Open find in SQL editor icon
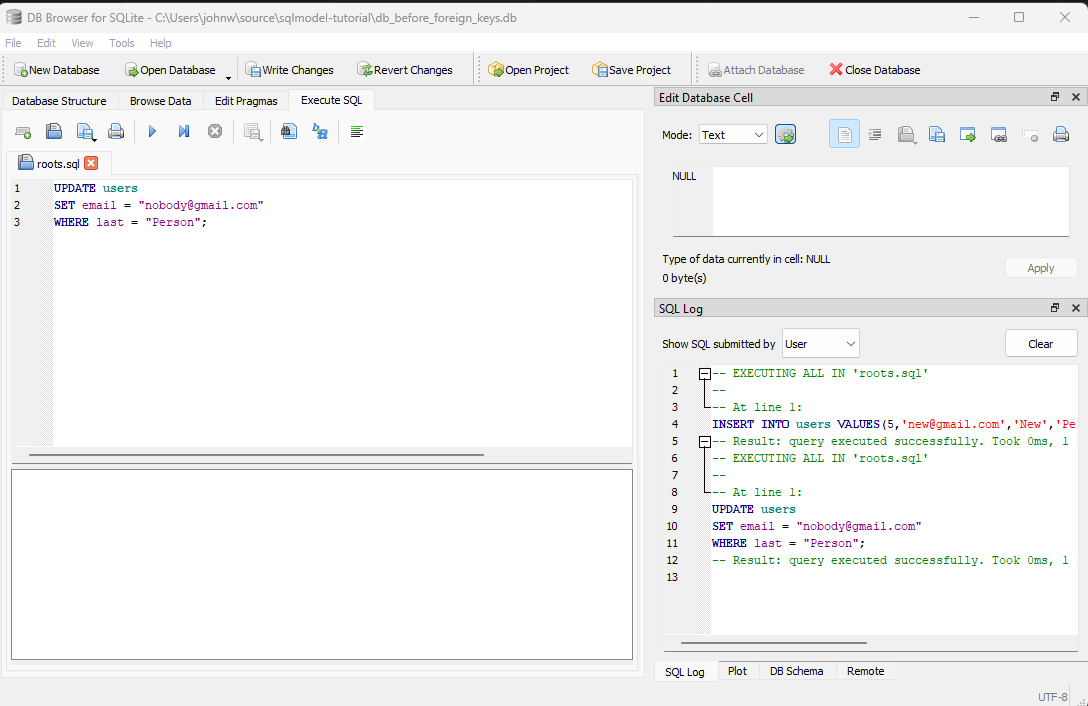Image resolution: width=1088 pixels, height=706 pixels. [x=289, y=131]
